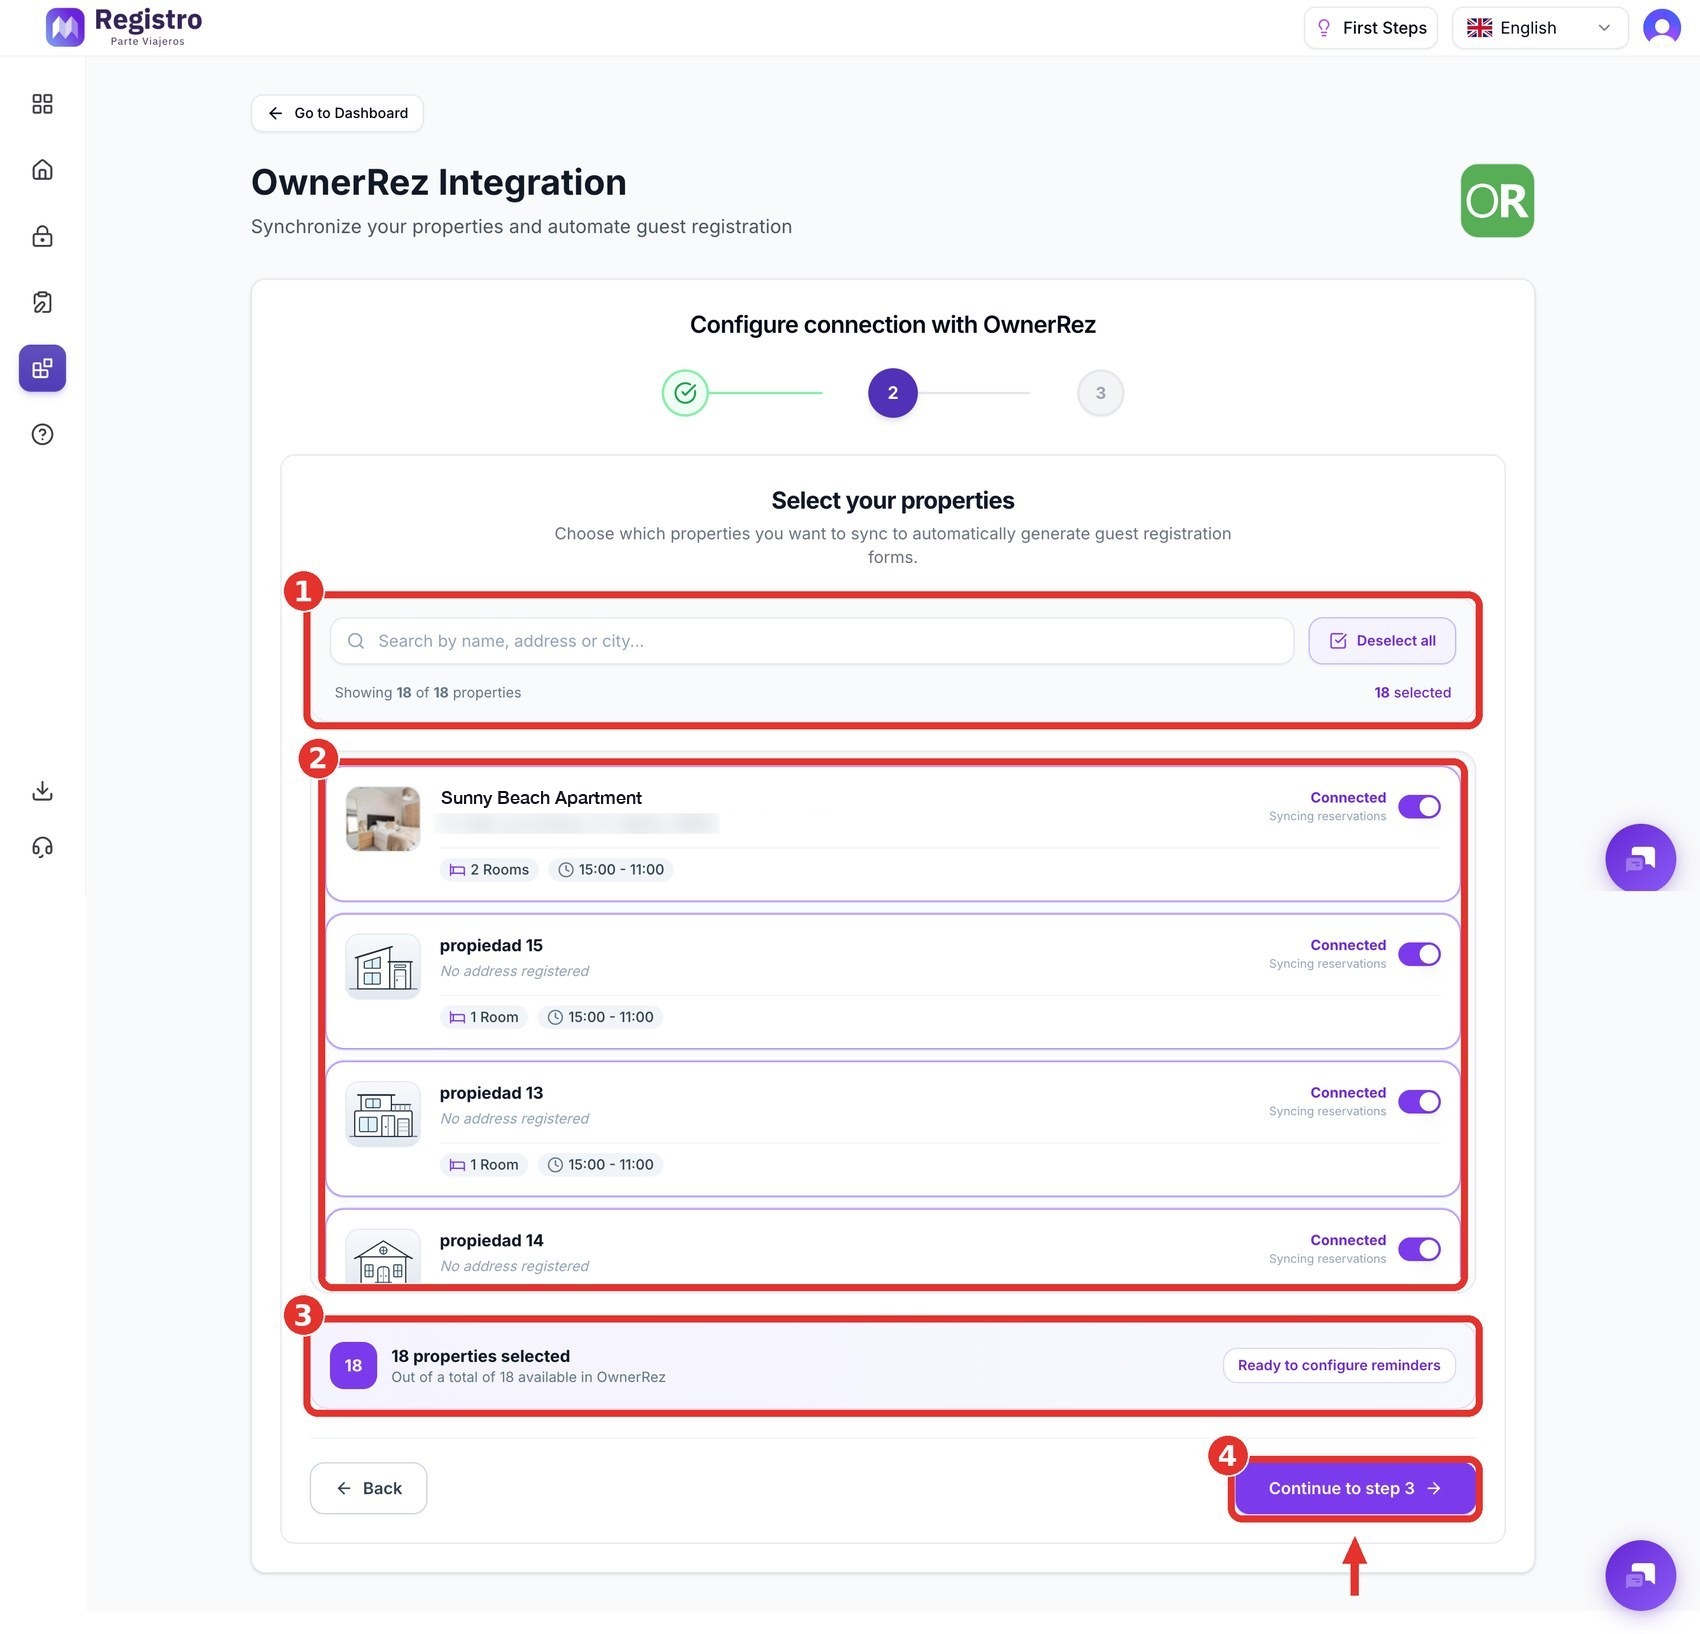Click the green OwnerRez OR logo
This screenshot has height=1634, width=1700.
[1497, 200]
